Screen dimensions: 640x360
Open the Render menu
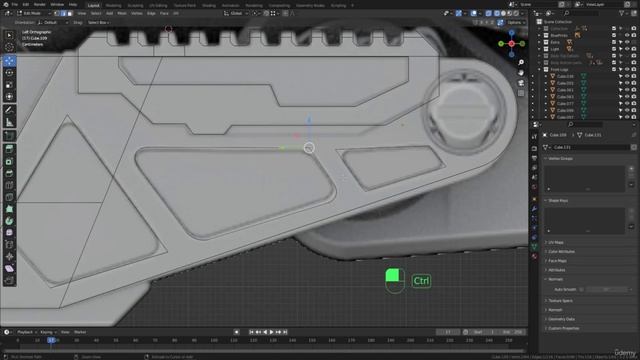40,4
